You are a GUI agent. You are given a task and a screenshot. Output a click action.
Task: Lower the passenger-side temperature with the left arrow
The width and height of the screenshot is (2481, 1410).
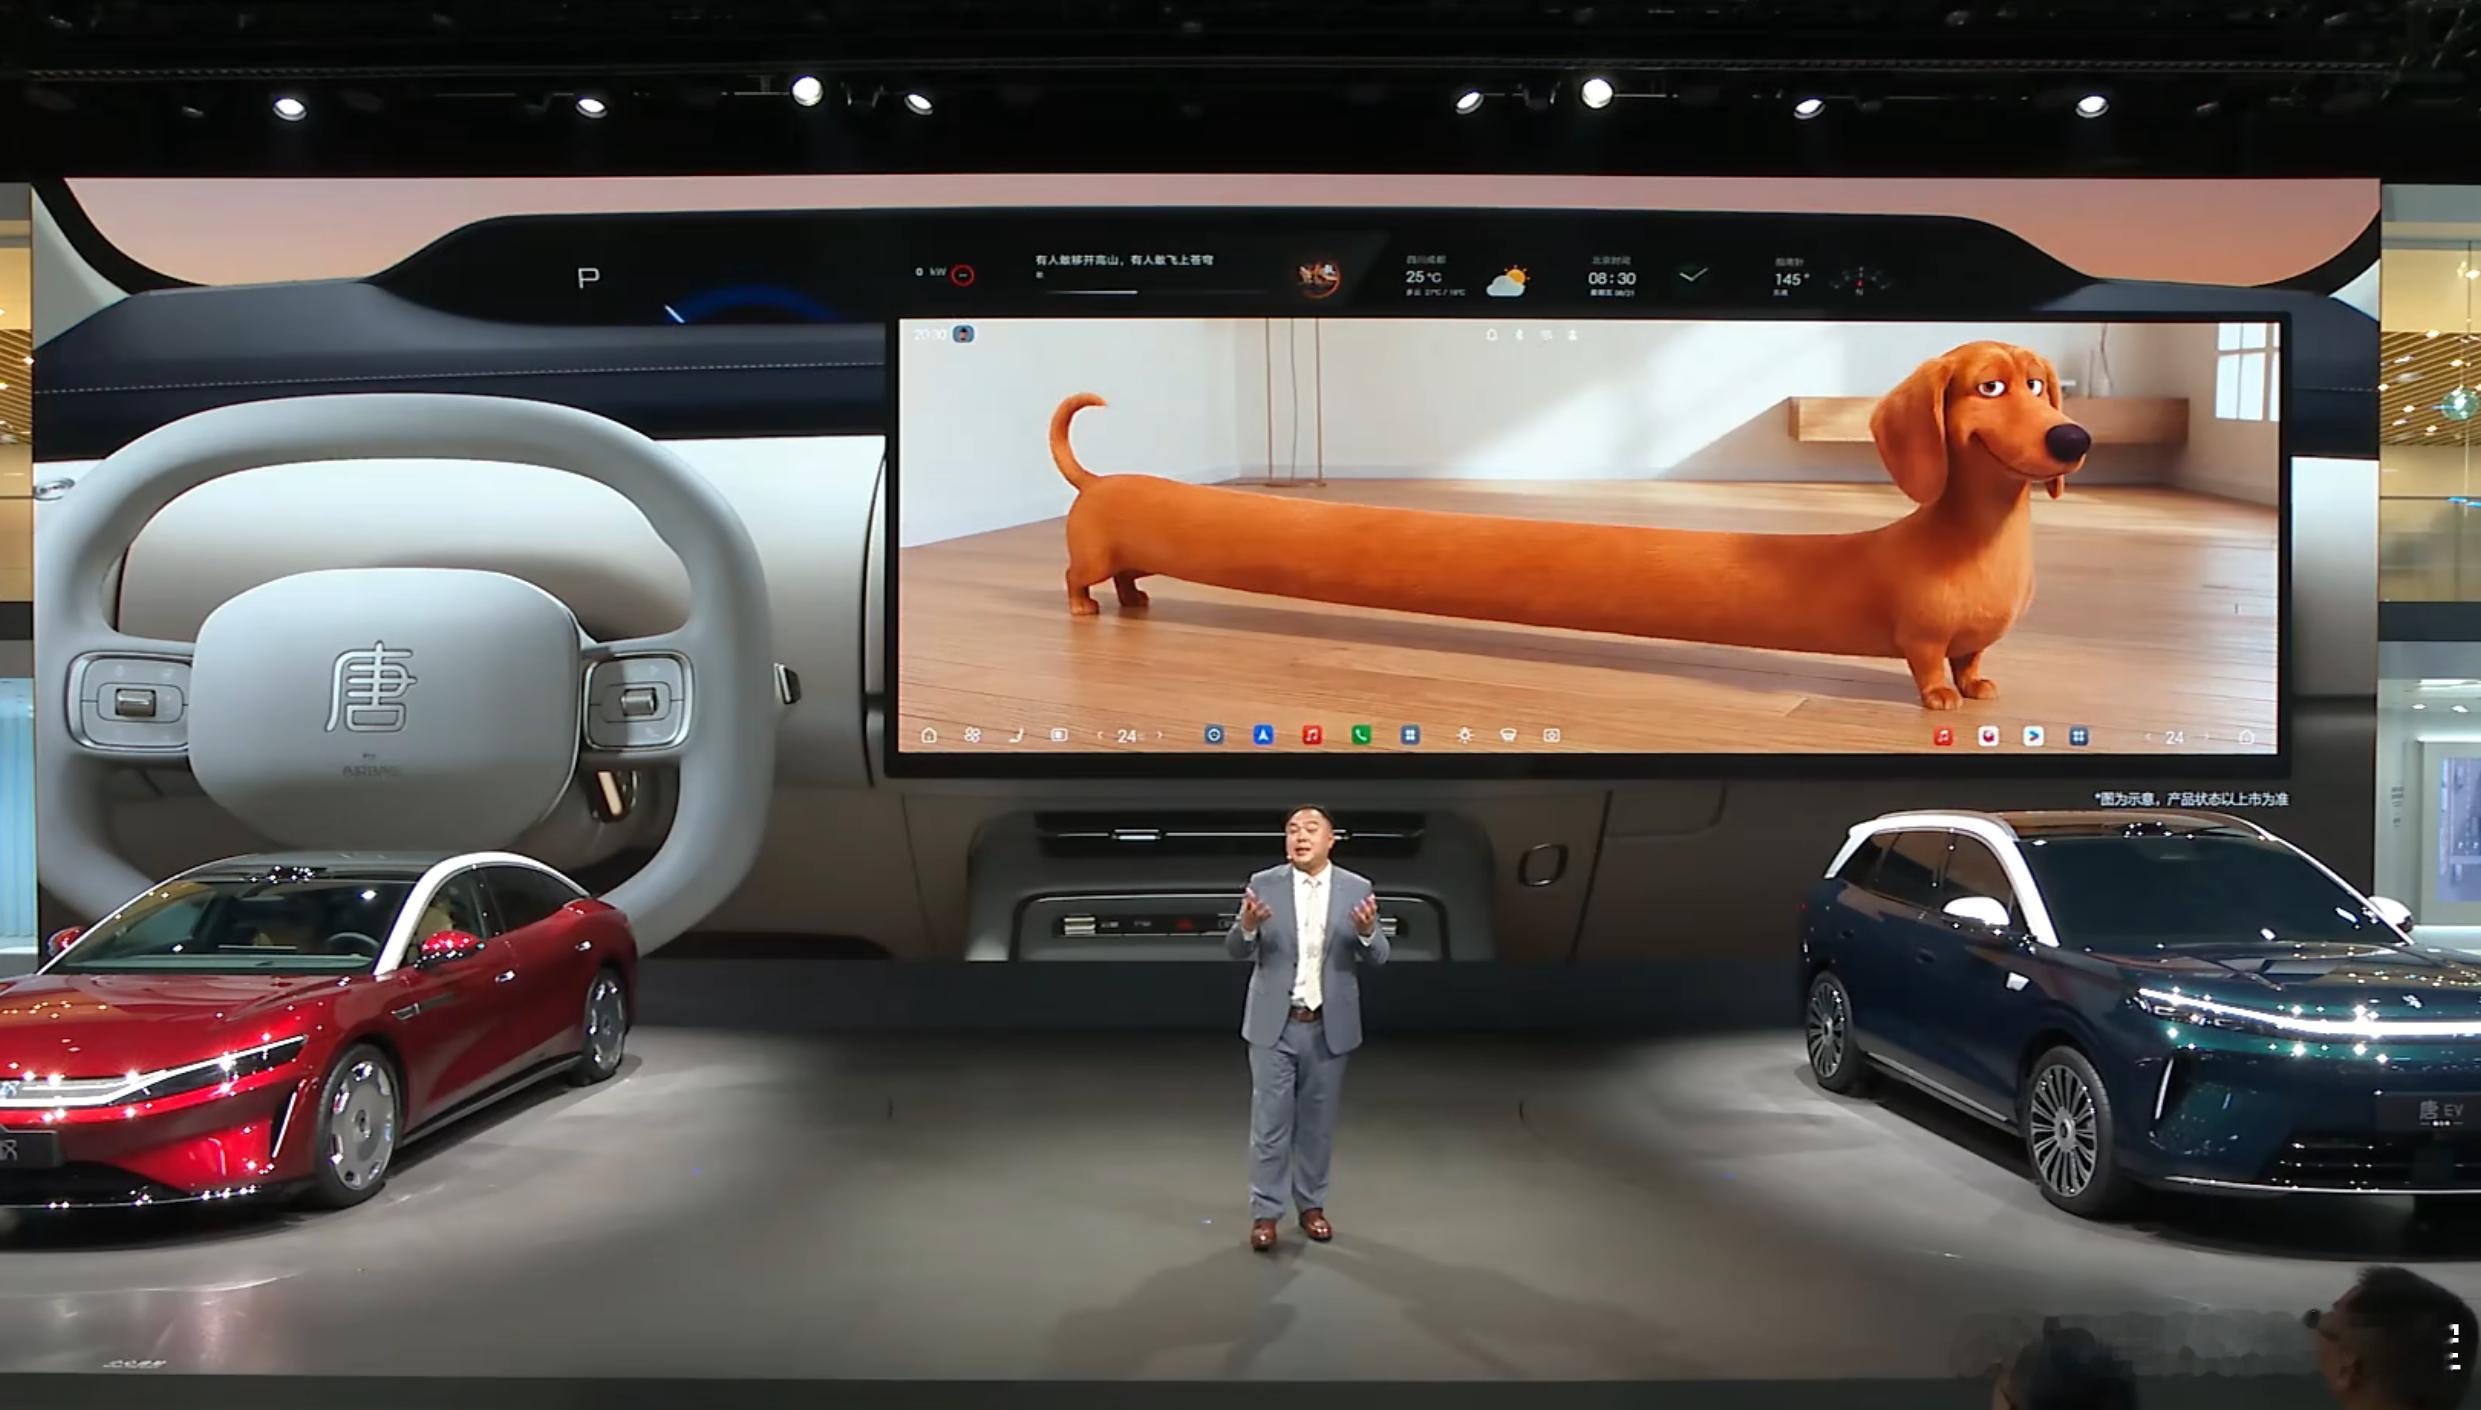(x=2147, y=737)
